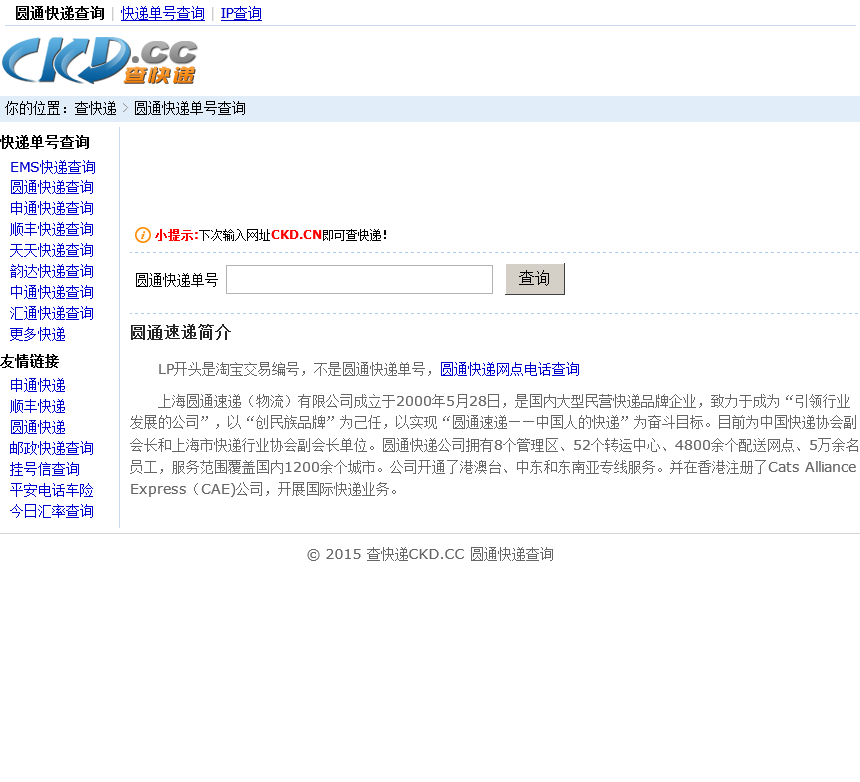Image resolution: width=860 pixels, height=782 pixels.
Task: Open 顺丰快递查询 sidebar link
Action: (x=52, y=229)
